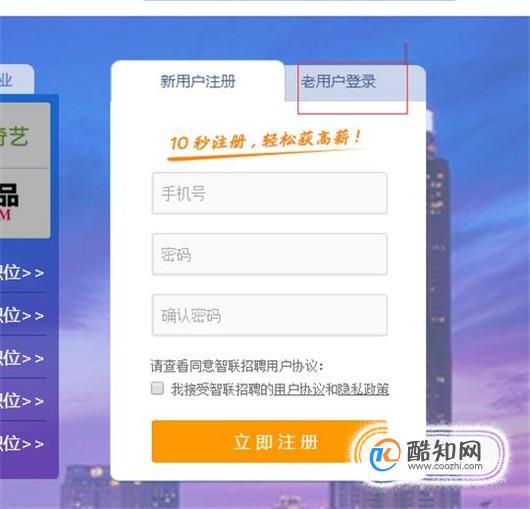Image resolution: width=530 pixels, height=509 pixels.
Task: Open the 用户协议 link
Action: 299,389
